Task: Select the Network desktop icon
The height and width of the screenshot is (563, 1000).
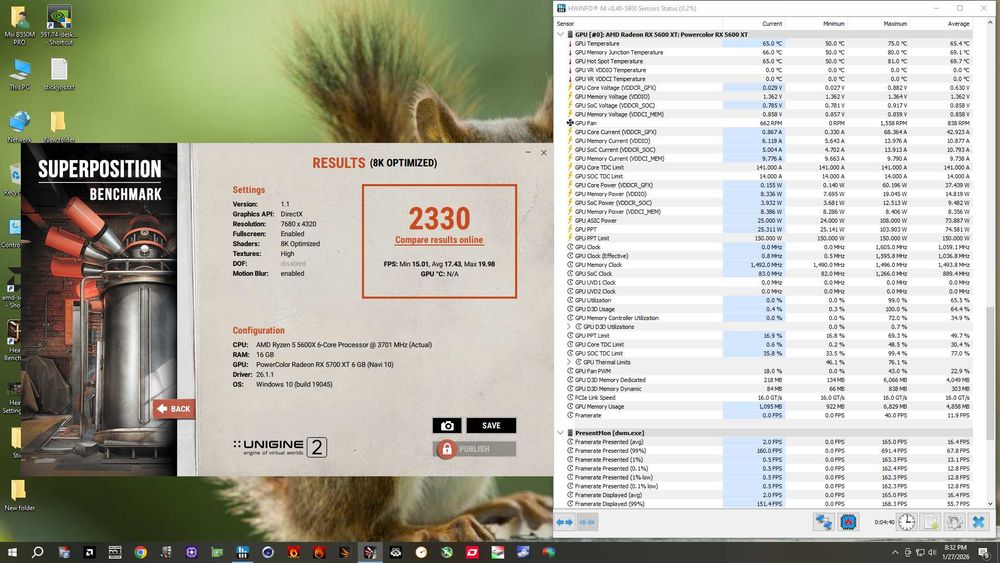Action: (x=19, y=126)
